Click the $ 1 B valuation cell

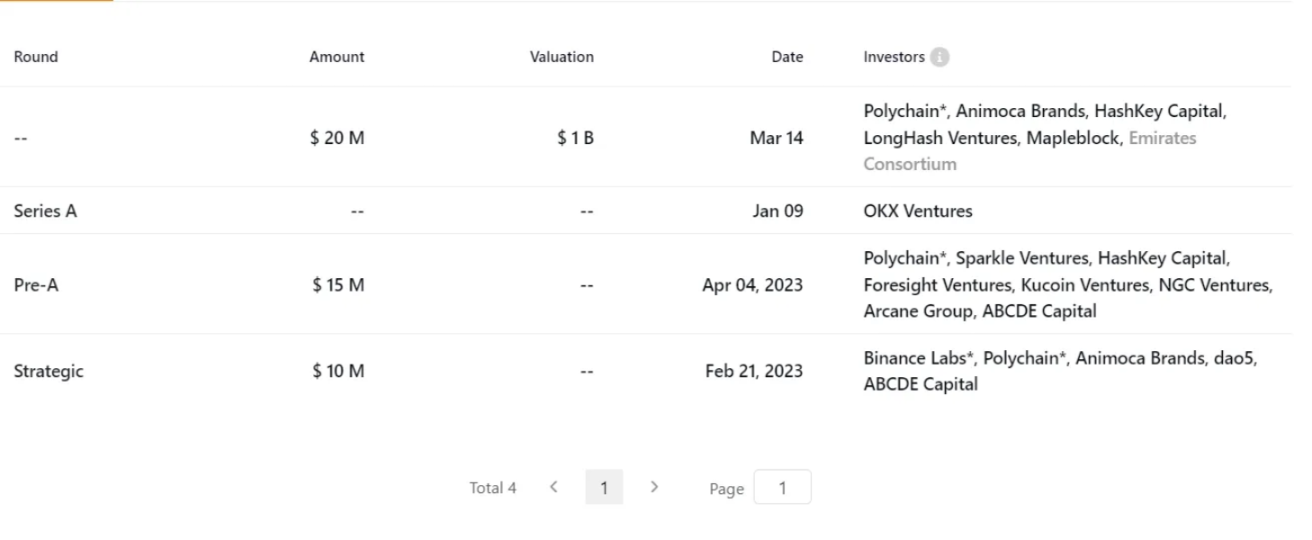pos(575,138)
